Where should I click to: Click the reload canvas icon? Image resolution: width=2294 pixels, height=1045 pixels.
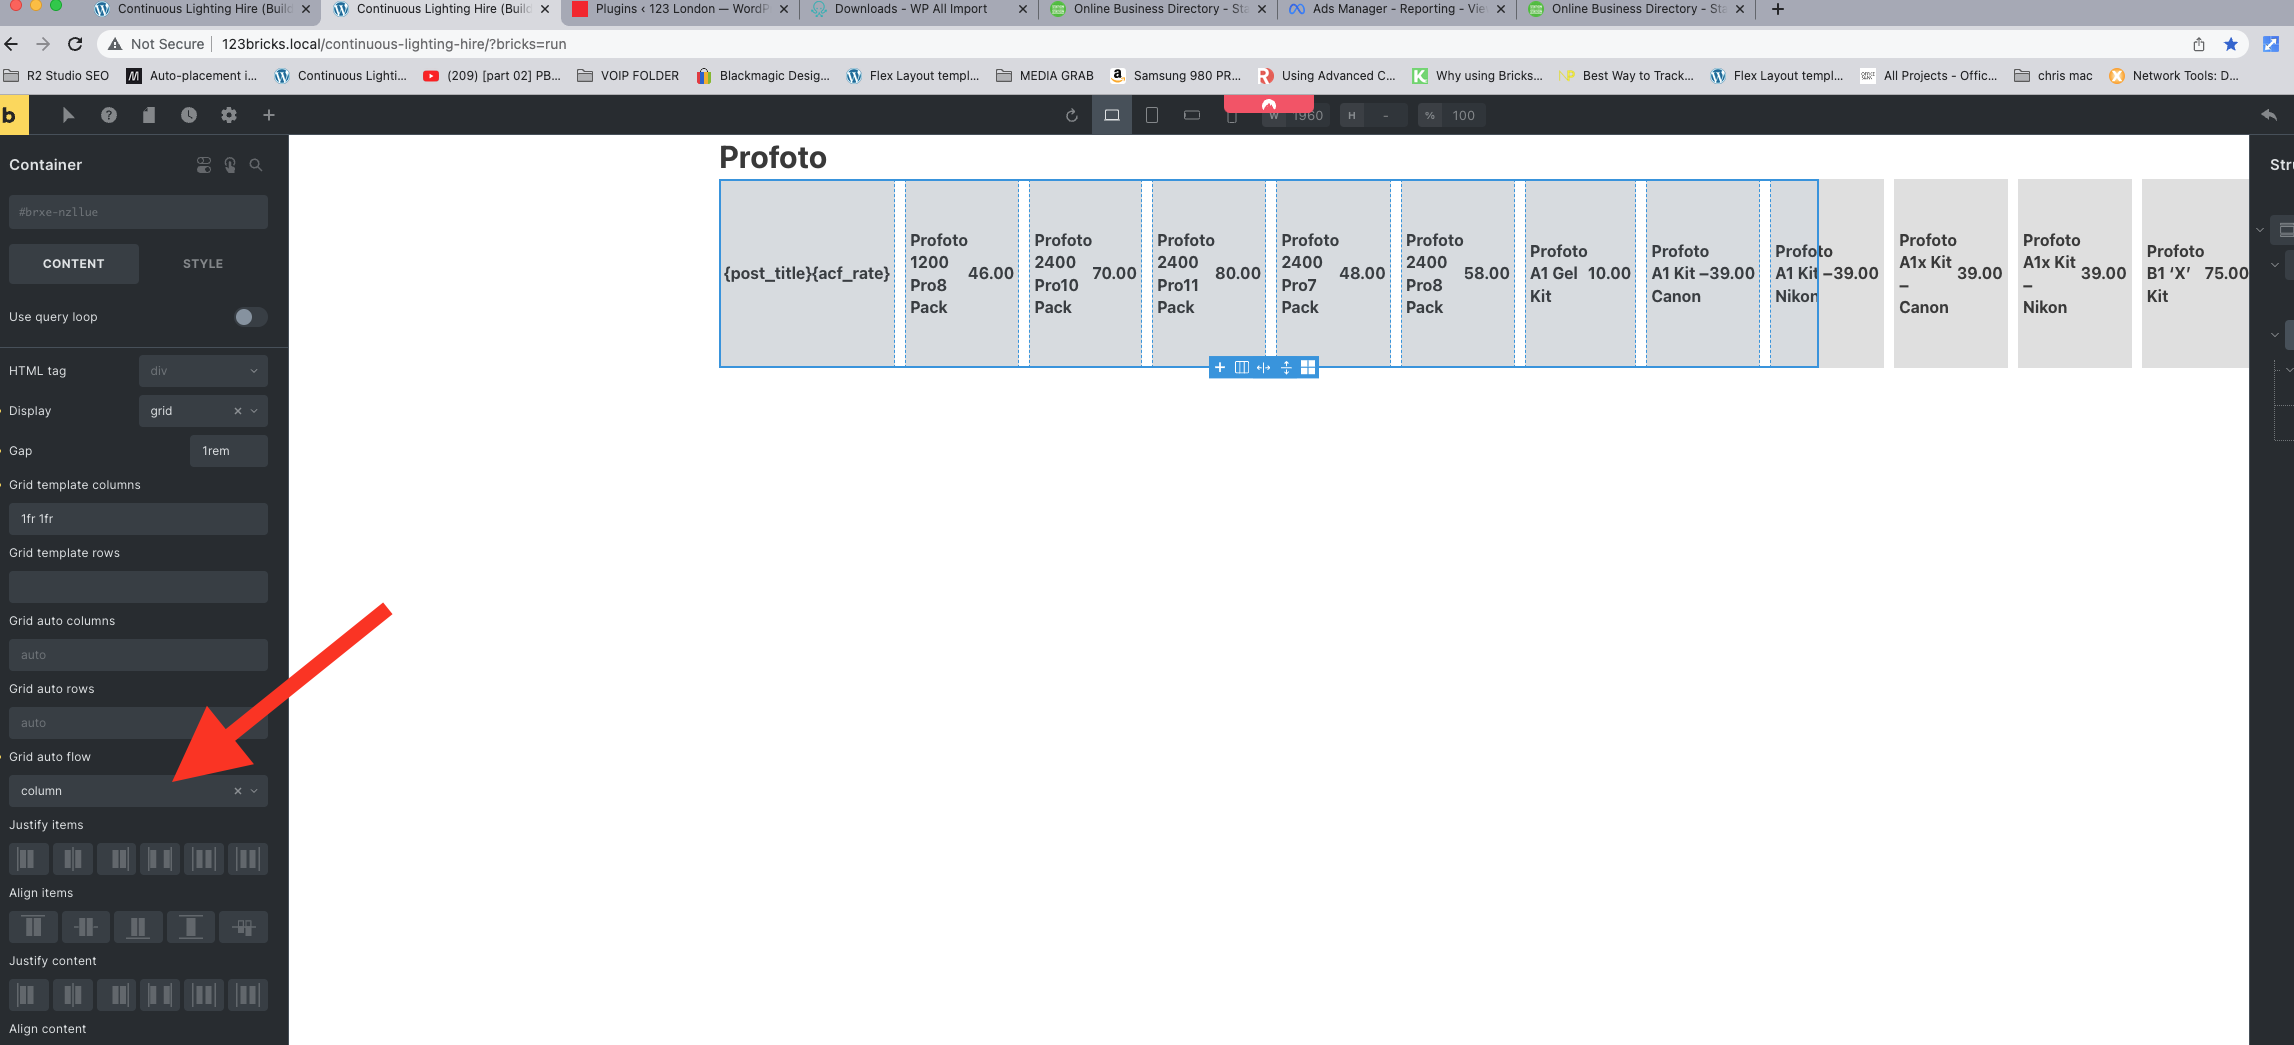[x=1072, y=115]
